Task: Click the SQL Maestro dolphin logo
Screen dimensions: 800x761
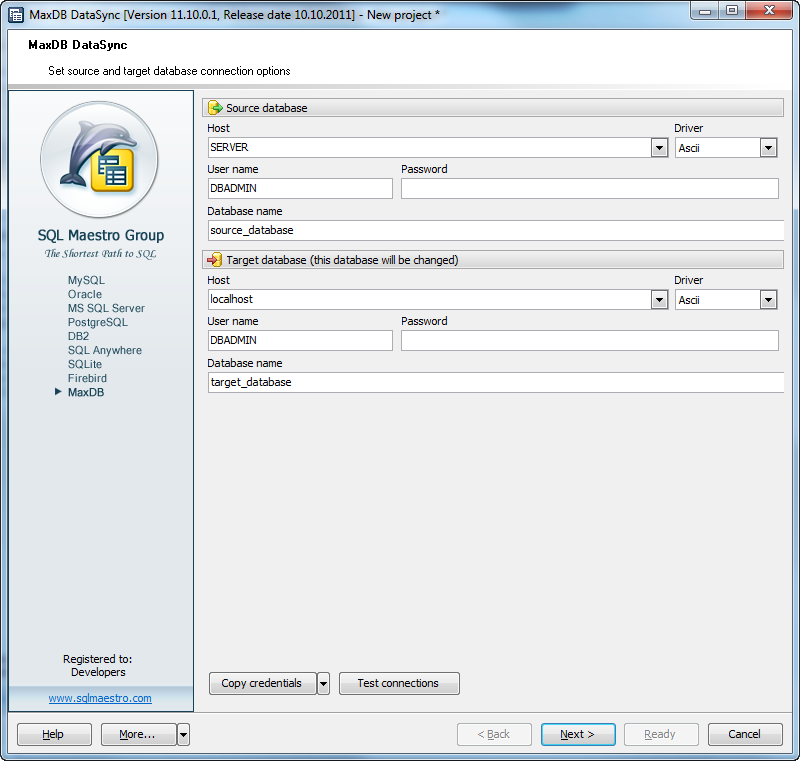Action: point(100,160)
